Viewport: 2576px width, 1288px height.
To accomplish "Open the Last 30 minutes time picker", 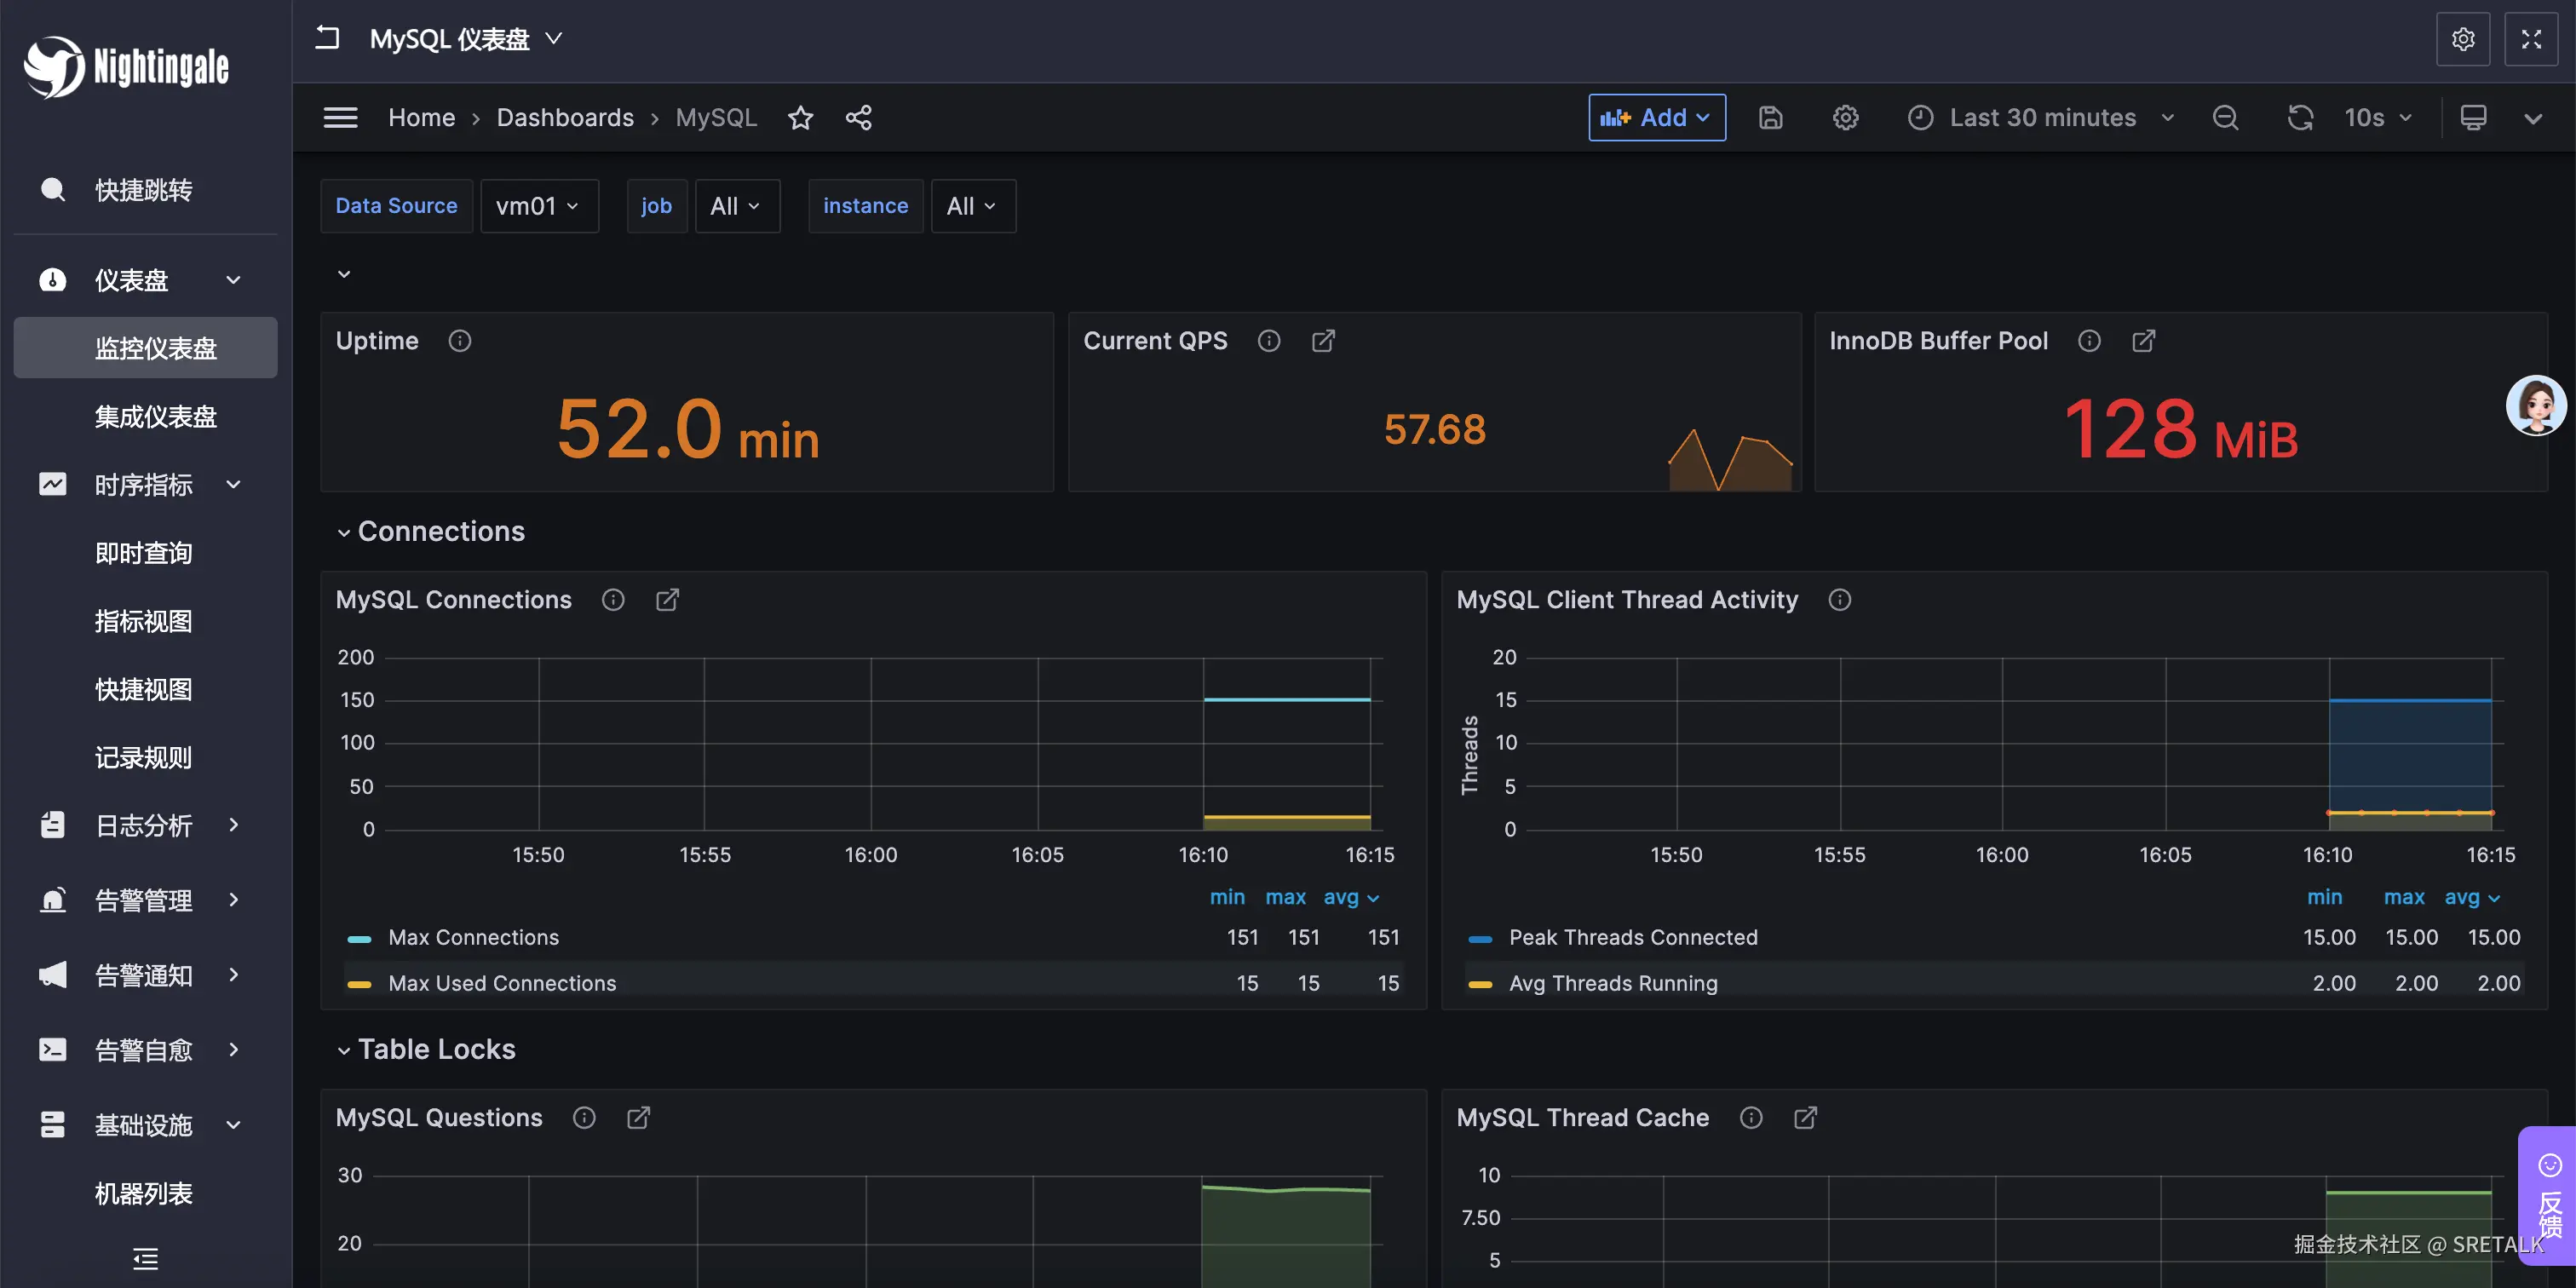I will pyautogui.click(x=2041, y=118).
